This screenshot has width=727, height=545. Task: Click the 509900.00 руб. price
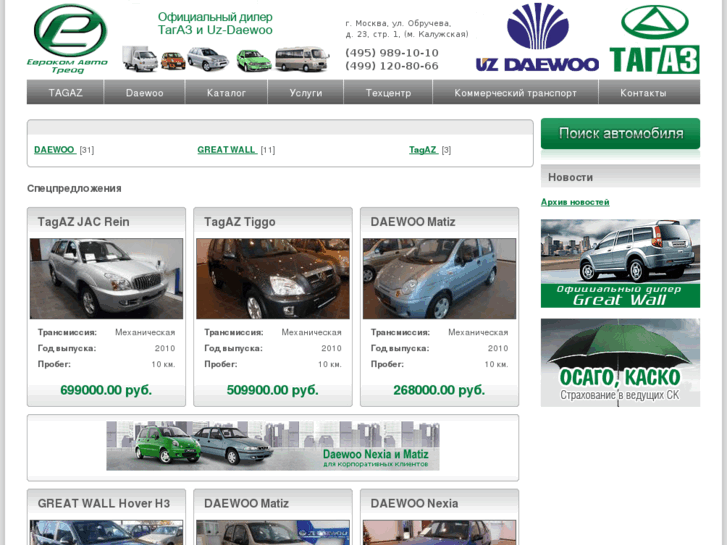273,390
